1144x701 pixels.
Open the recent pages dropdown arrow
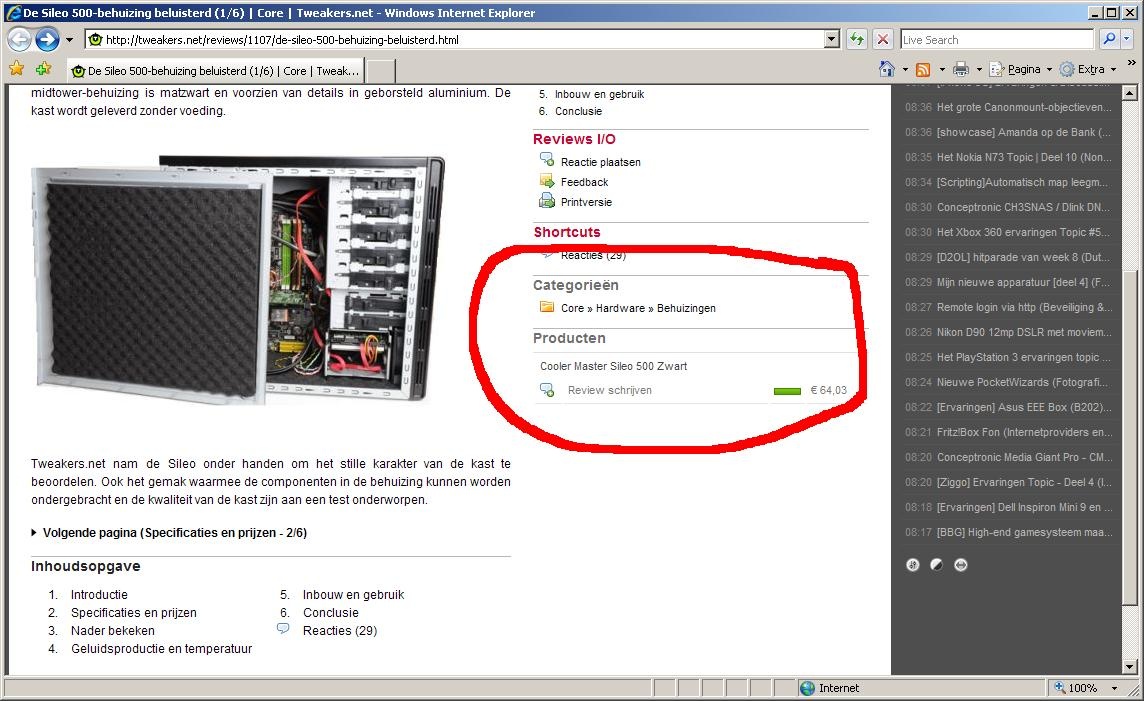69,40
